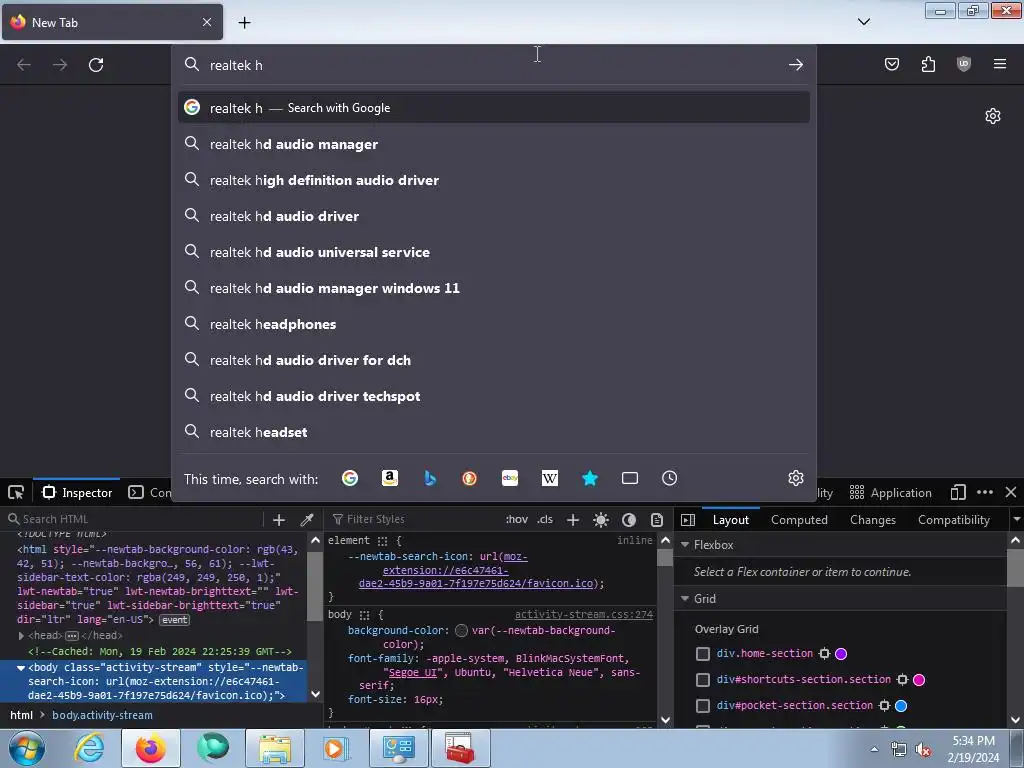The image size is (1024, 768).
Task: Toggle :hov pseudo-class panel
Action: point(517,520)
